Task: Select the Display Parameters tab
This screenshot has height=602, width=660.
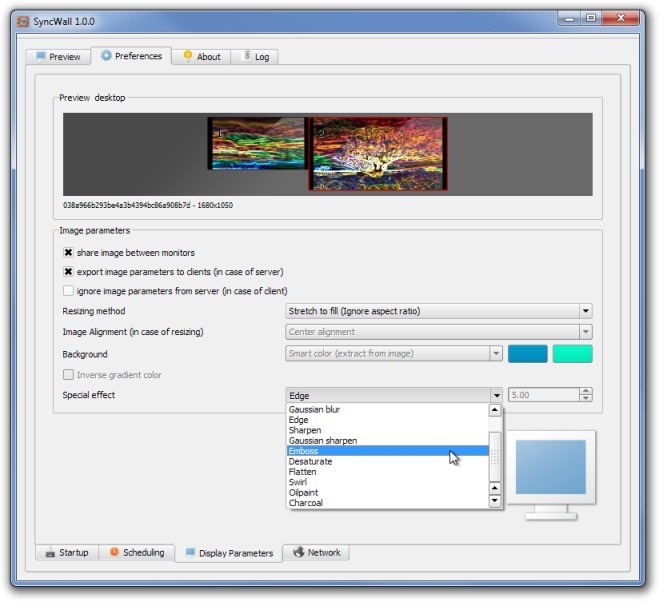Action: 229,553
